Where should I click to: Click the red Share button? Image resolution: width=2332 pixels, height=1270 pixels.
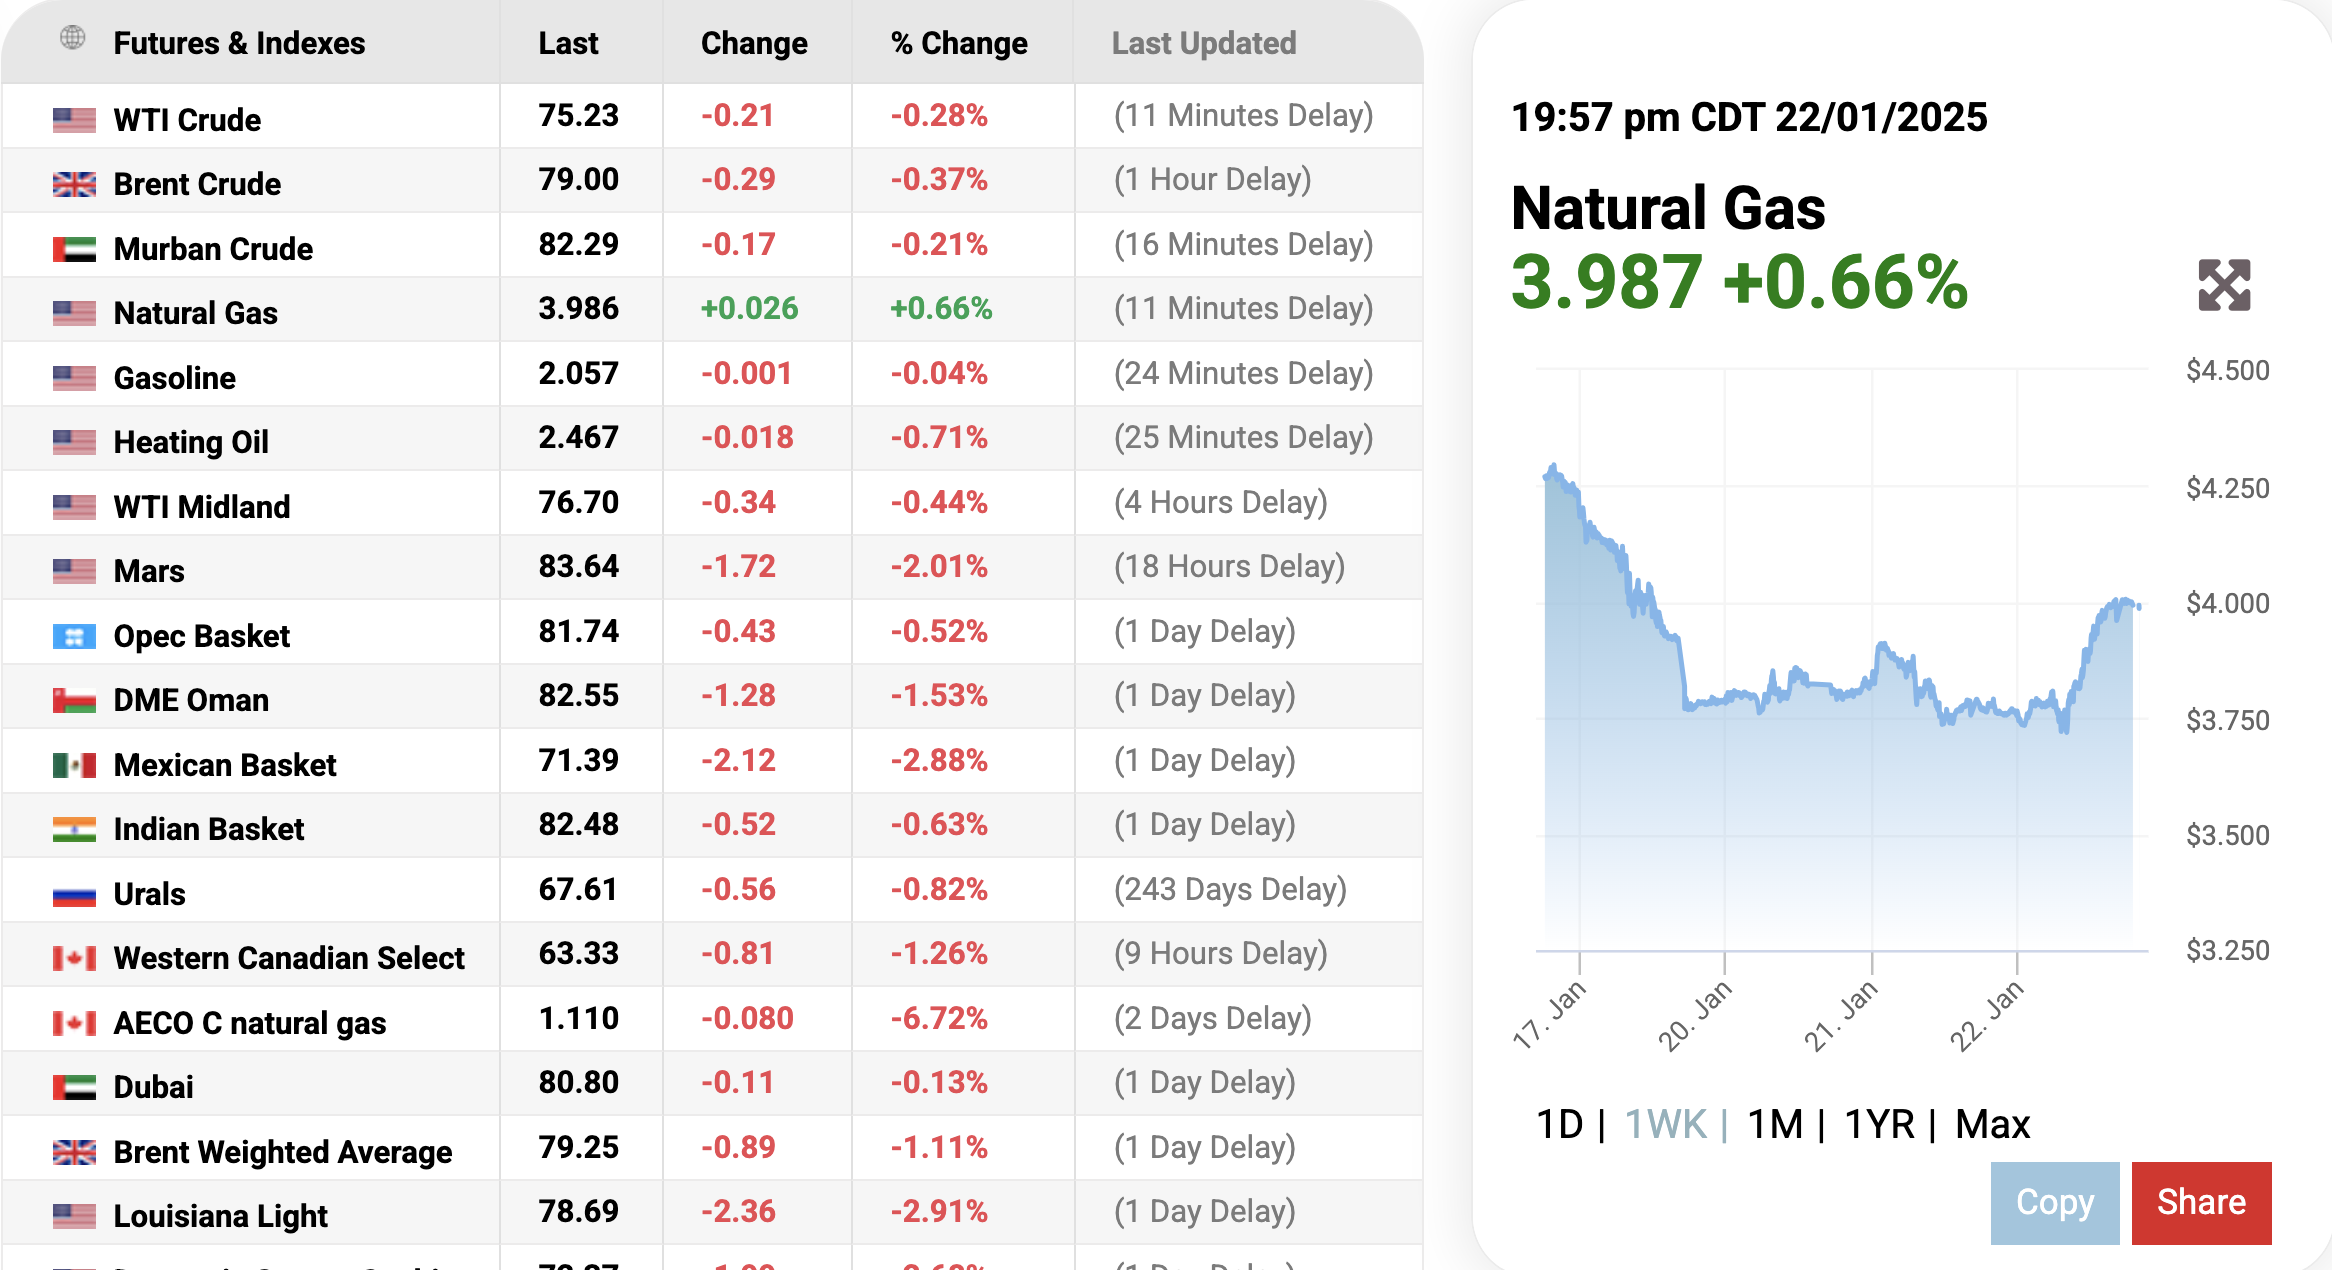click(x=2202, y=1203)
